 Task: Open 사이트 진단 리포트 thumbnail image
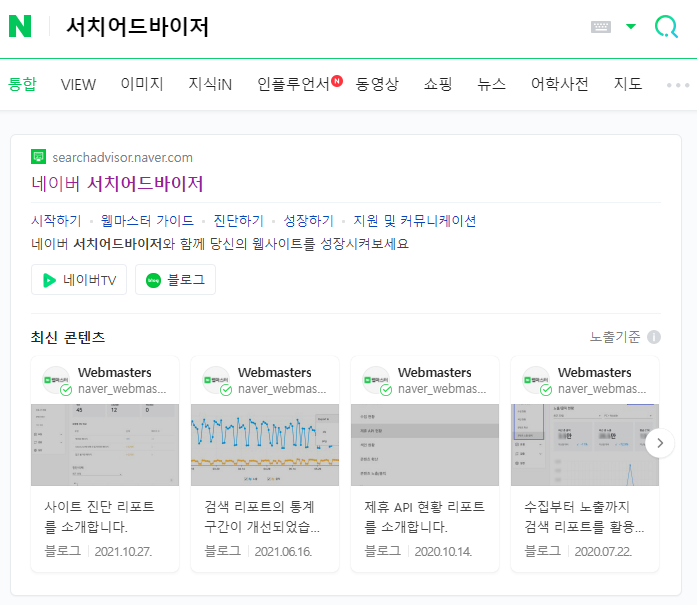pos(105,445)
